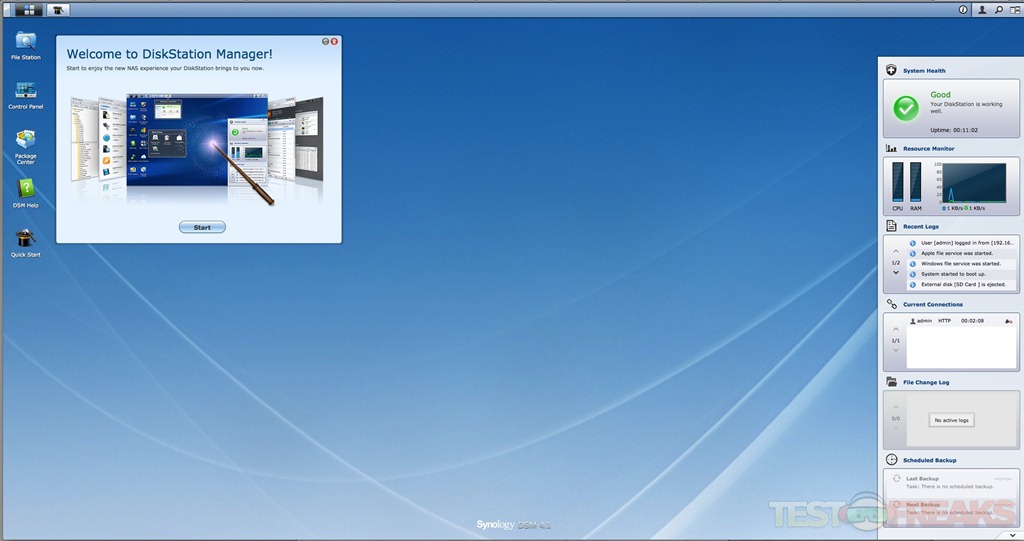
Task: Open Package Center
Action: pos(25,141)
